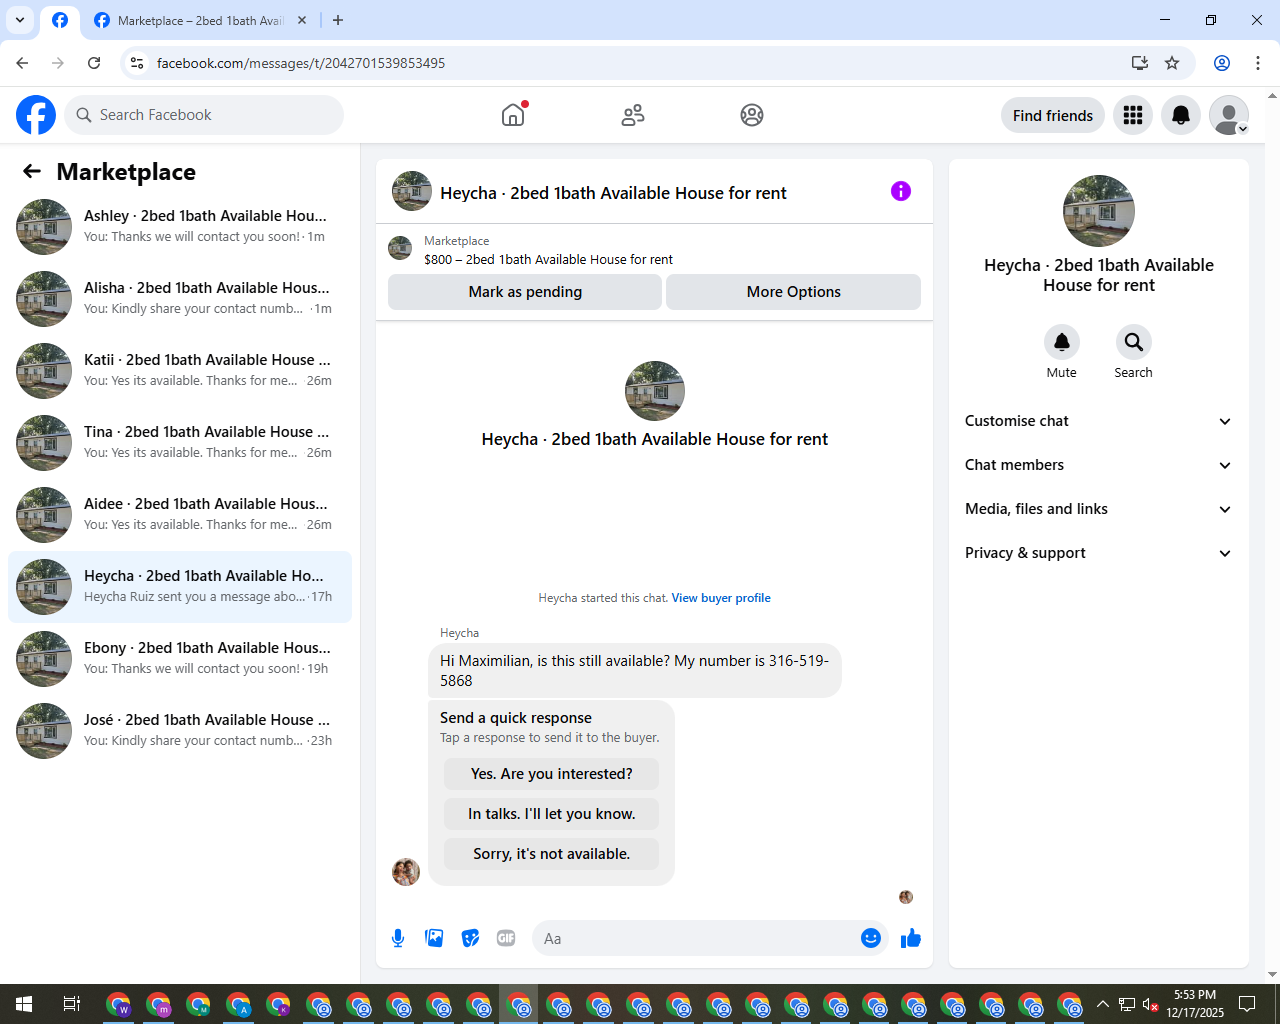Image resolution: width=1280 pixels, height=1024 pixels.
Task: Open the Aidee conversation
Action: point(180,515)
